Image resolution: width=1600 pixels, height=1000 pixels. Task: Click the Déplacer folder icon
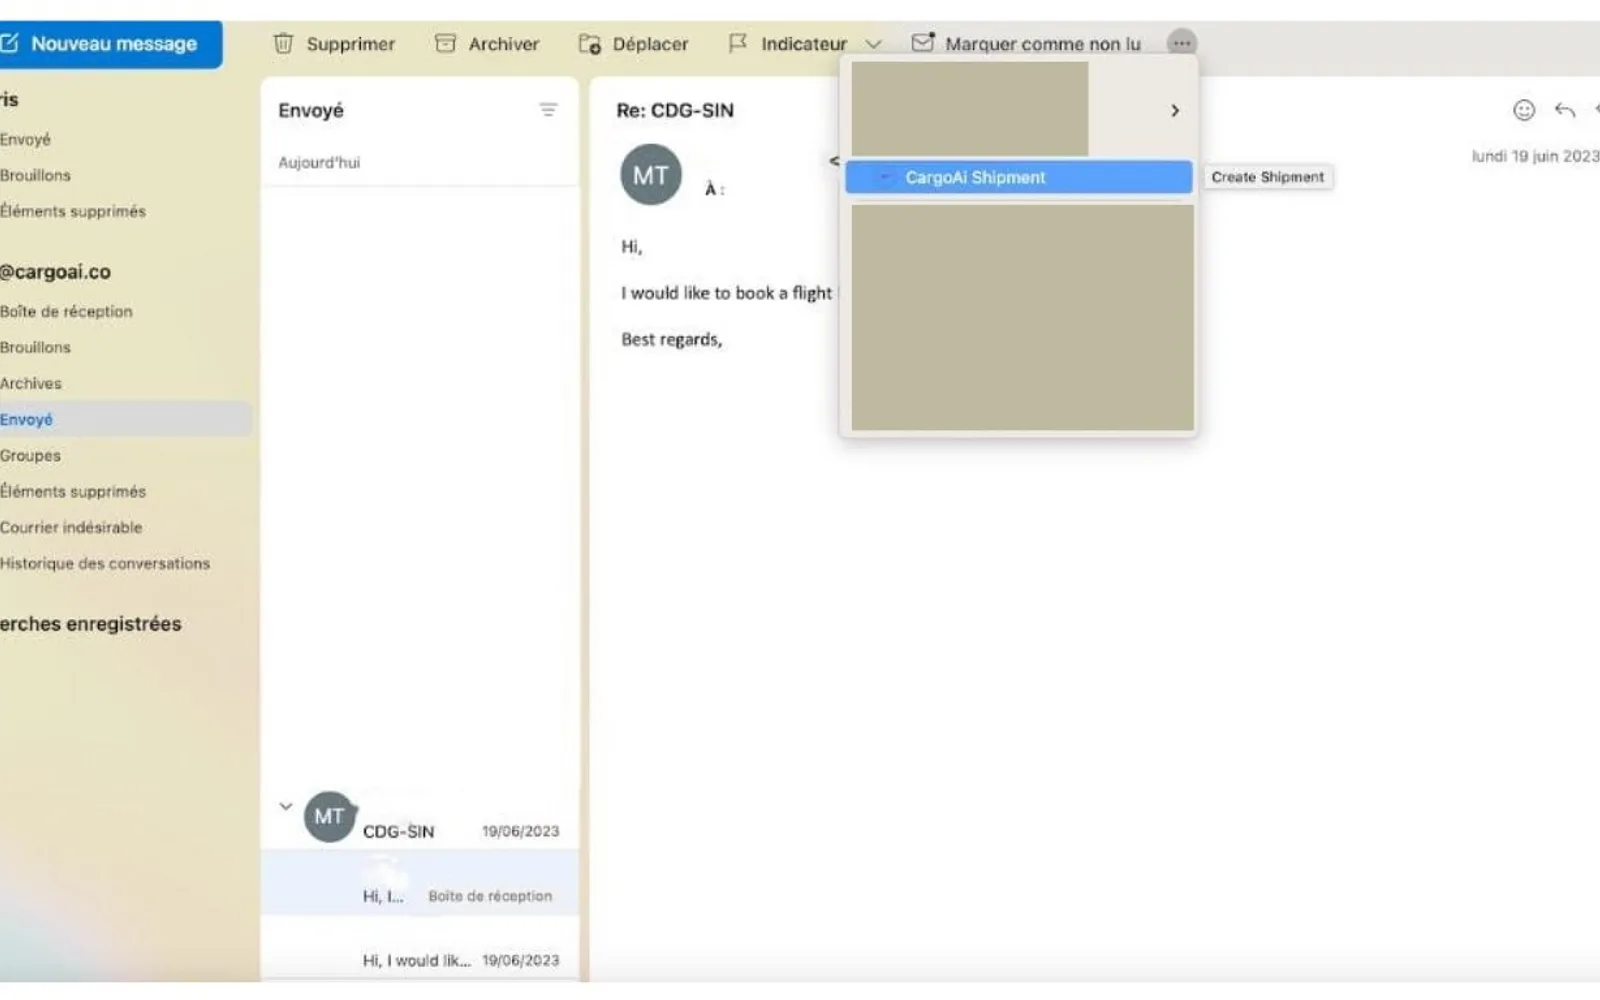[x=590, y=43]
